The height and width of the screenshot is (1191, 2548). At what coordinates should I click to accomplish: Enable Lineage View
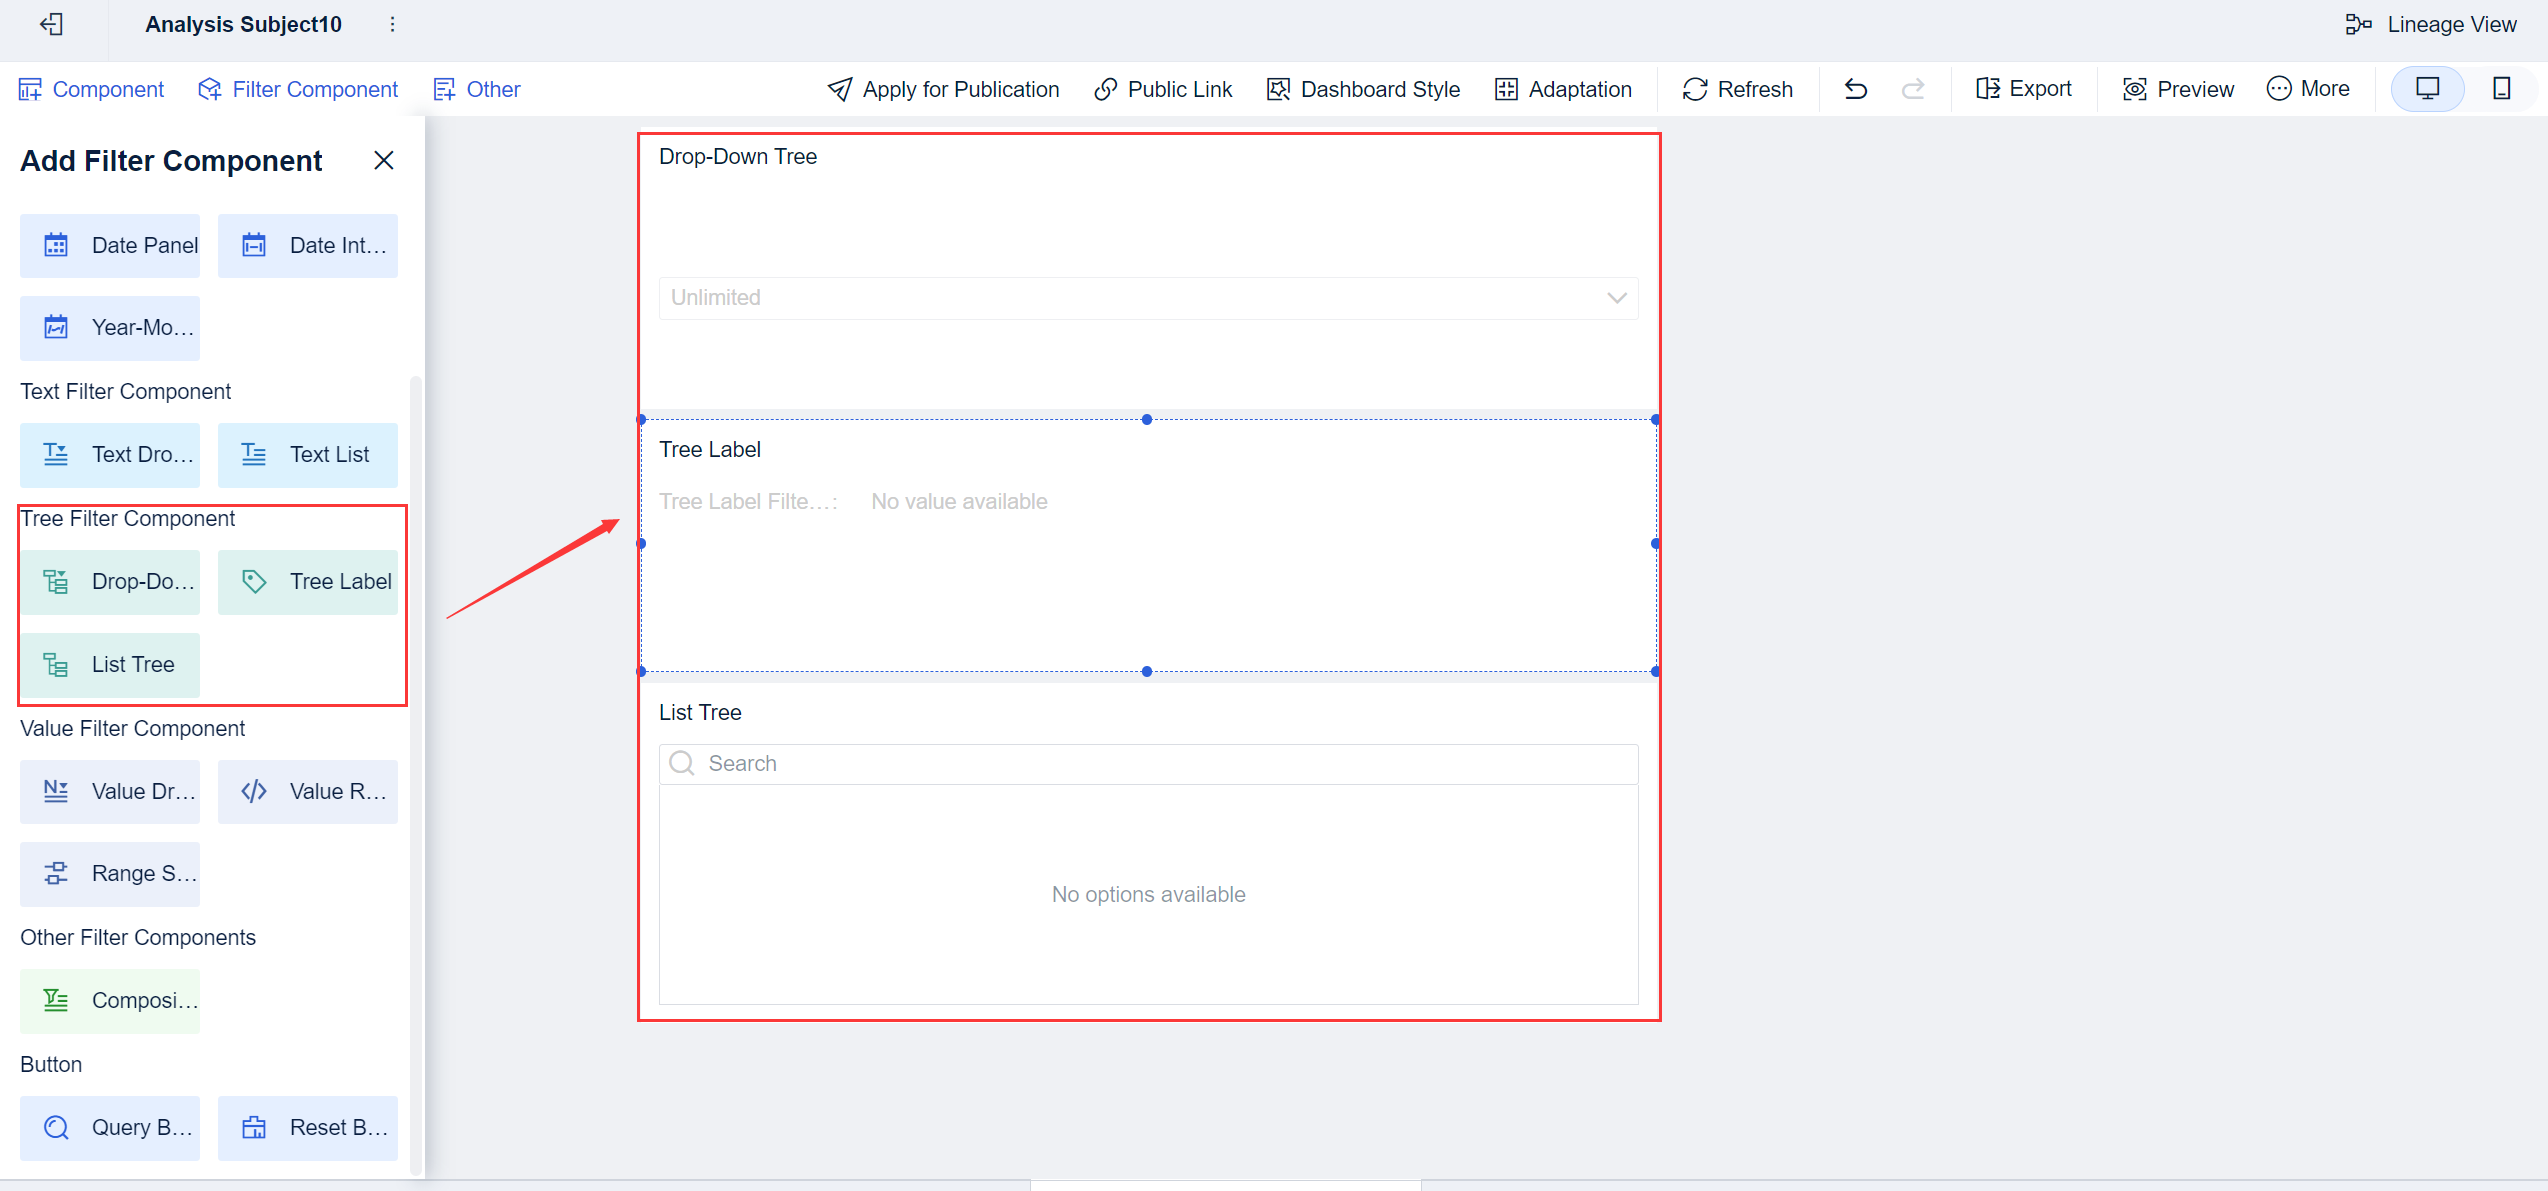tap(2432, 24)
